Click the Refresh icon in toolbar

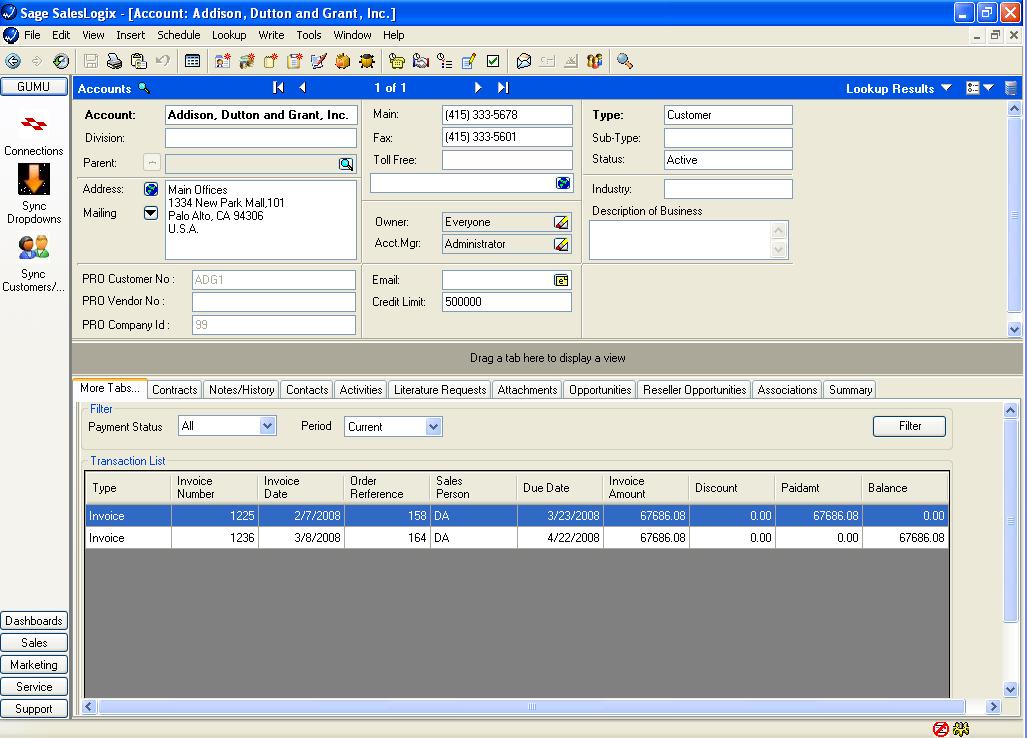tap(60, 62)
